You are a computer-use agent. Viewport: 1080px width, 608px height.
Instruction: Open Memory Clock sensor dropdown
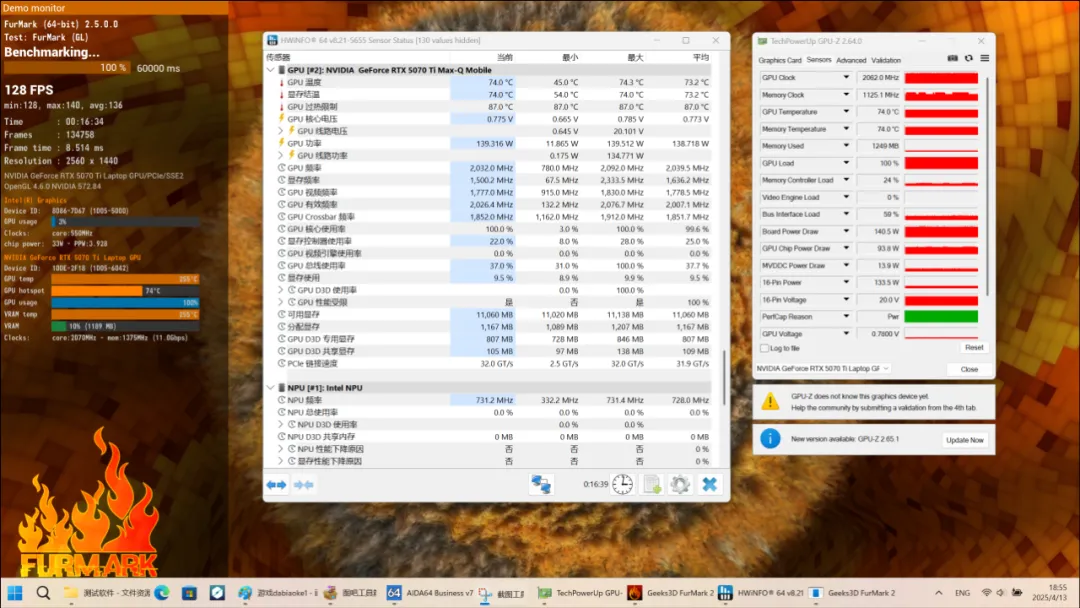click(846, 95)
